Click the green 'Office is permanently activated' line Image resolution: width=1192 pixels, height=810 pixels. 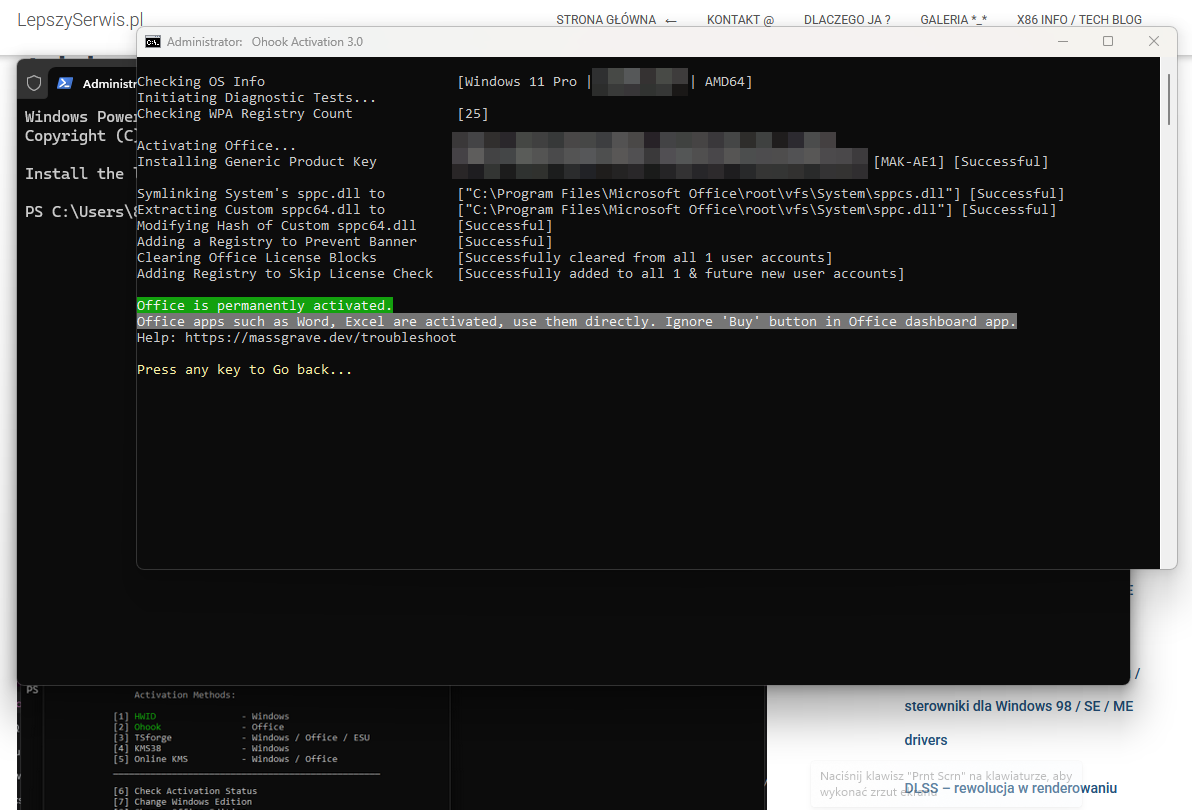tap(265, 305)
